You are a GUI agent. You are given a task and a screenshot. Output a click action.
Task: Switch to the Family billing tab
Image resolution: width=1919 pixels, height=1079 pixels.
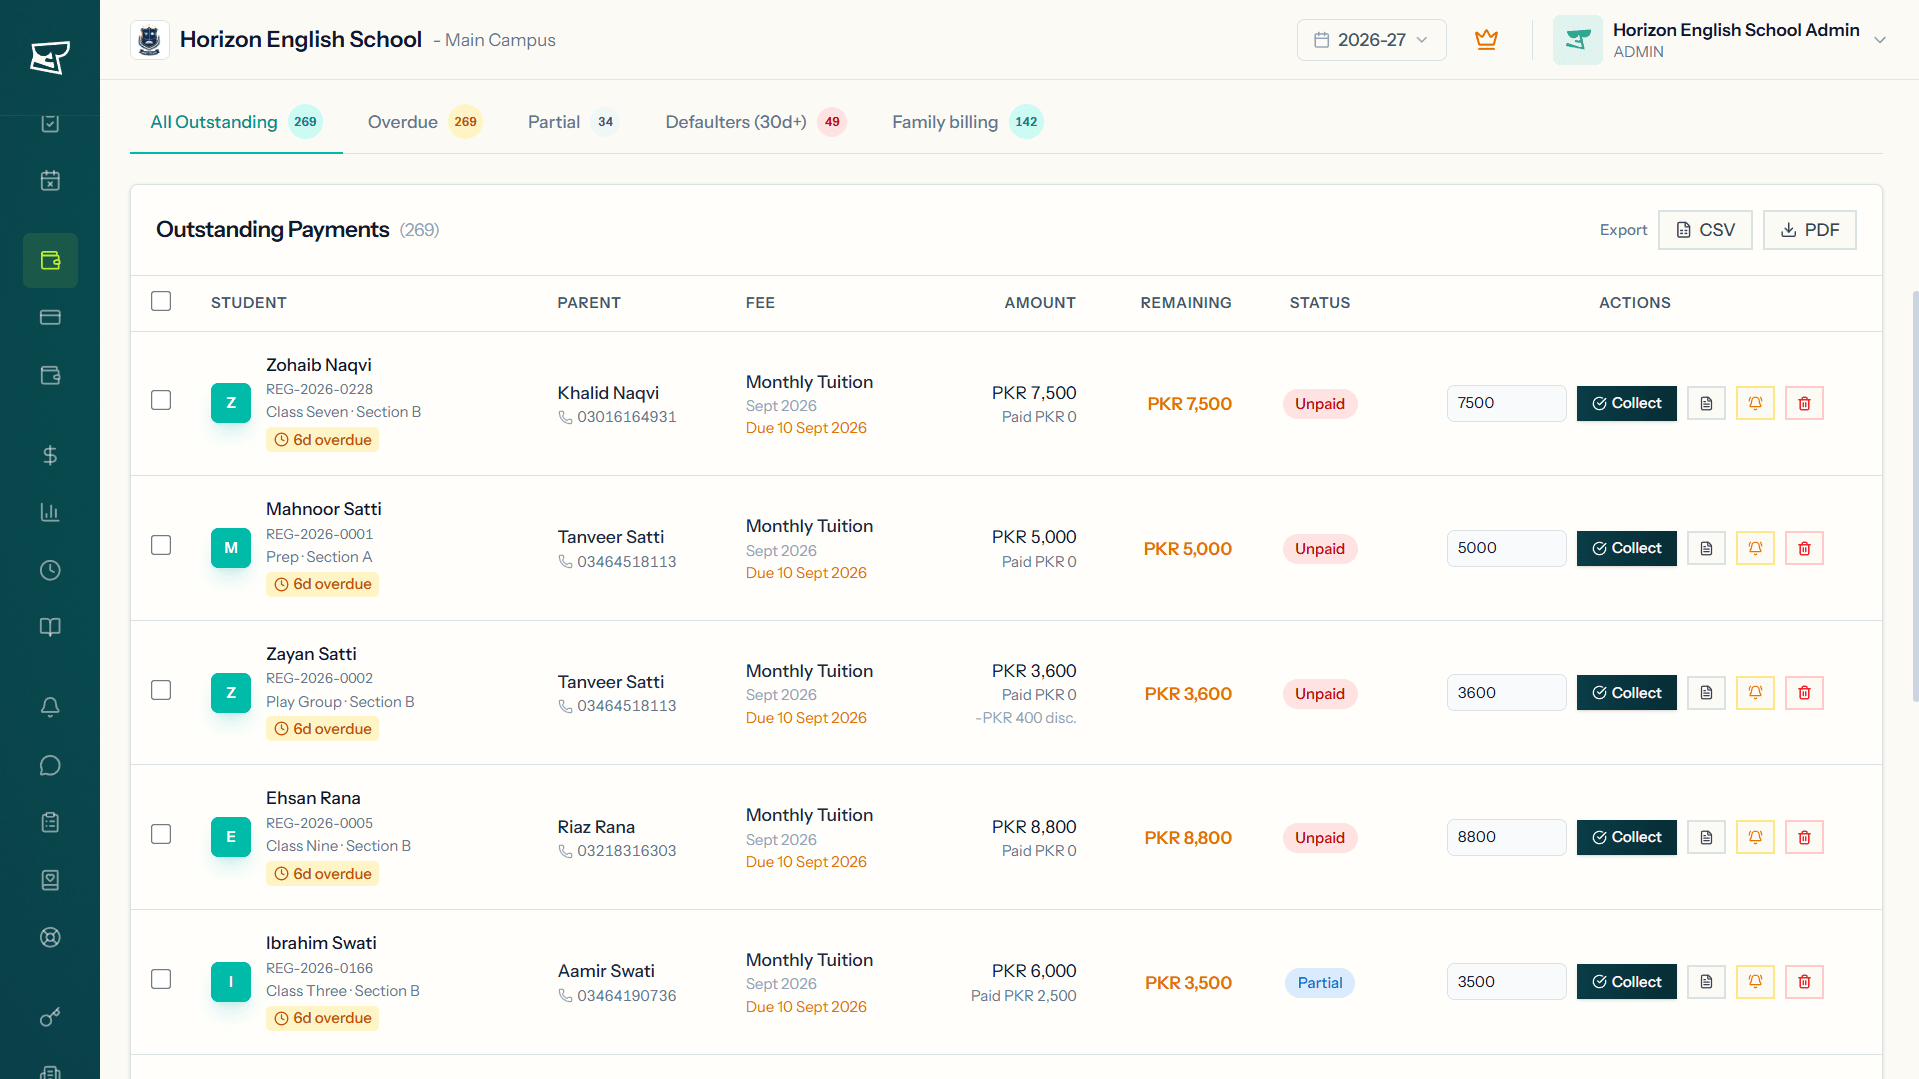(967, 122)
